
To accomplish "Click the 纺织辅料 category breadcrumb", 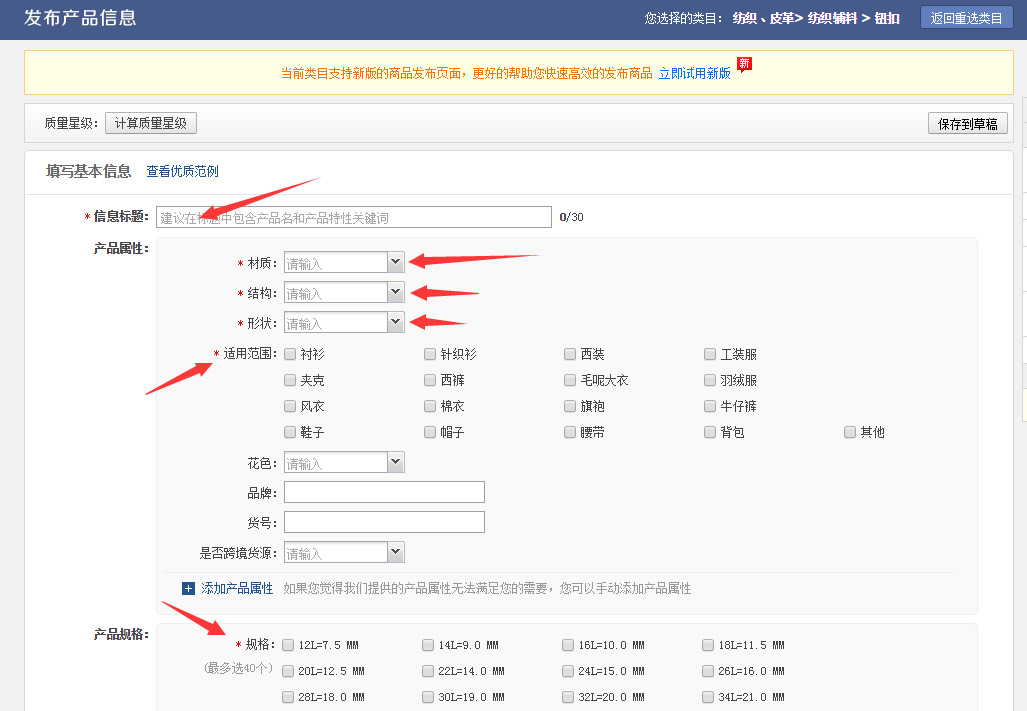I will coord(832,18).
